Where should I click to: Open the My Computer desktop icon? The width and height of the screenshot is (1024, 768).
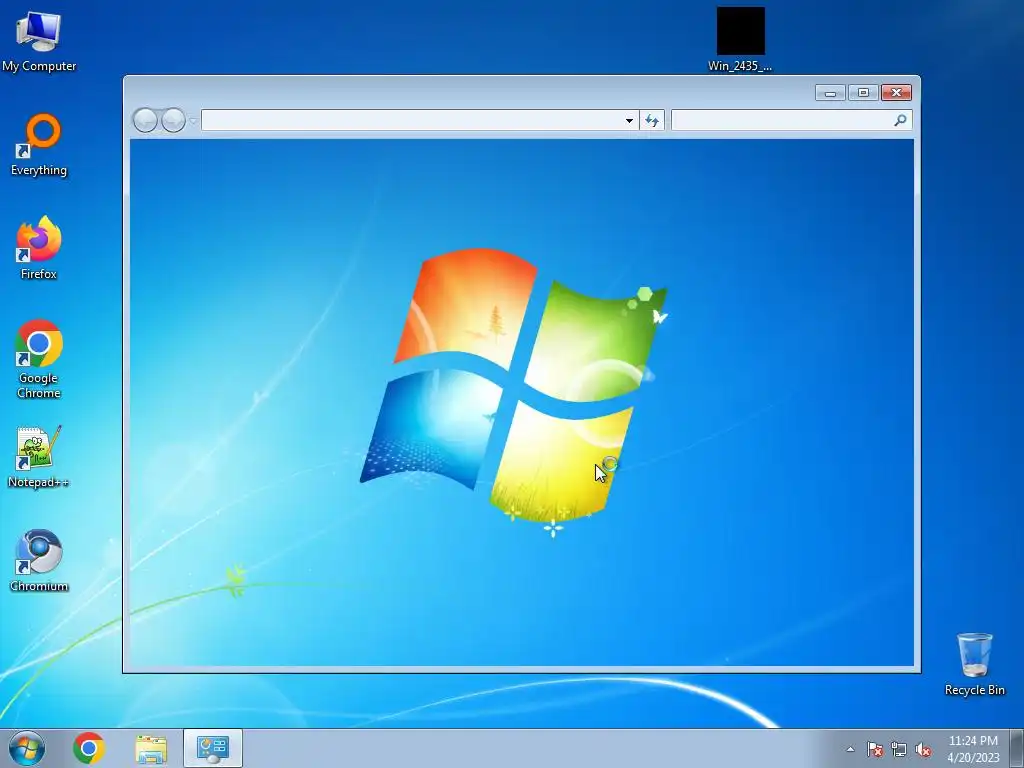click(x=39, y=40)
